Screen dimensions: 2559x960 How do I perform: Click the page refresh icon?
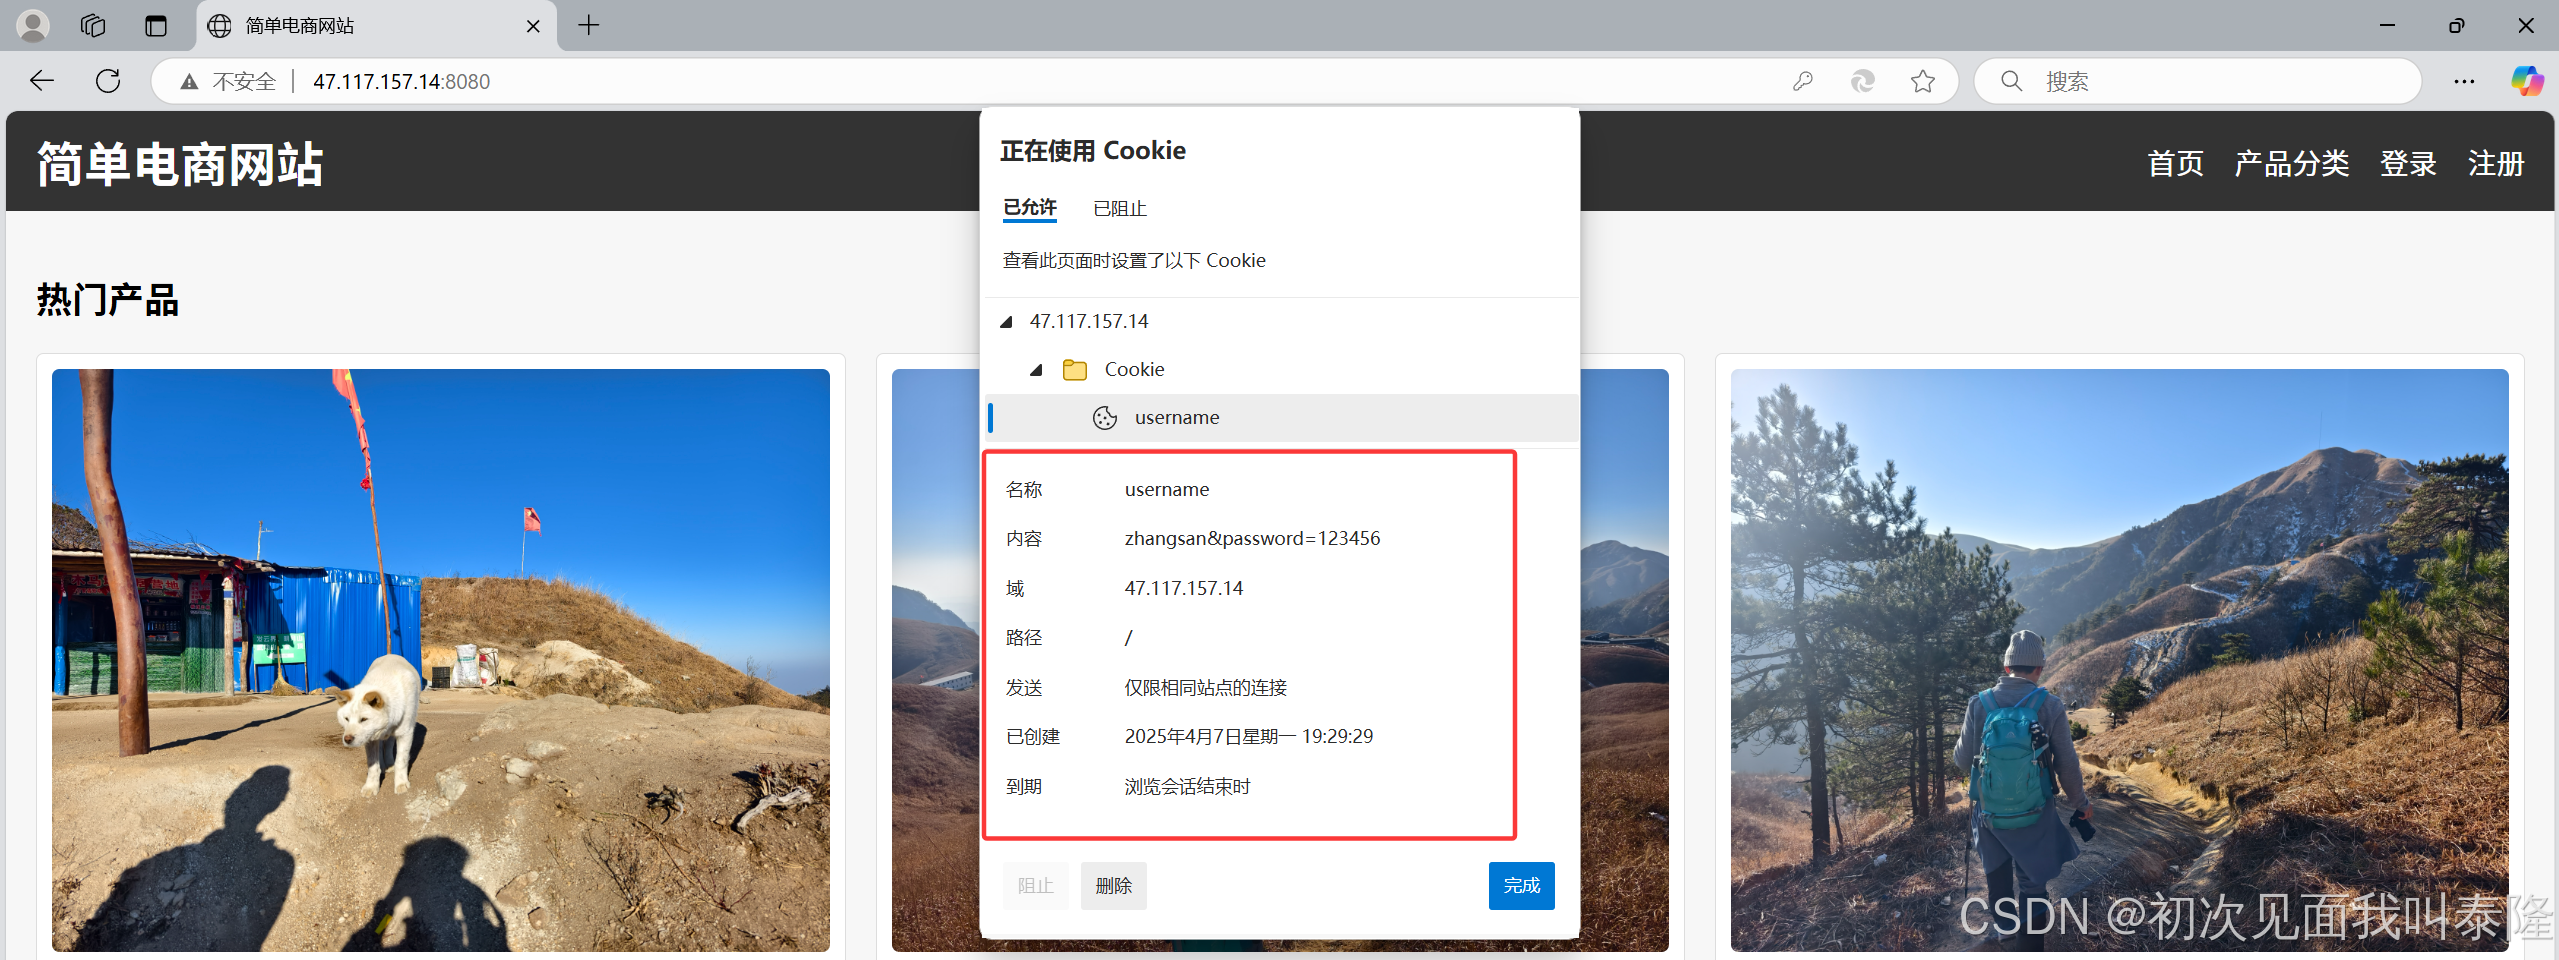107,81
